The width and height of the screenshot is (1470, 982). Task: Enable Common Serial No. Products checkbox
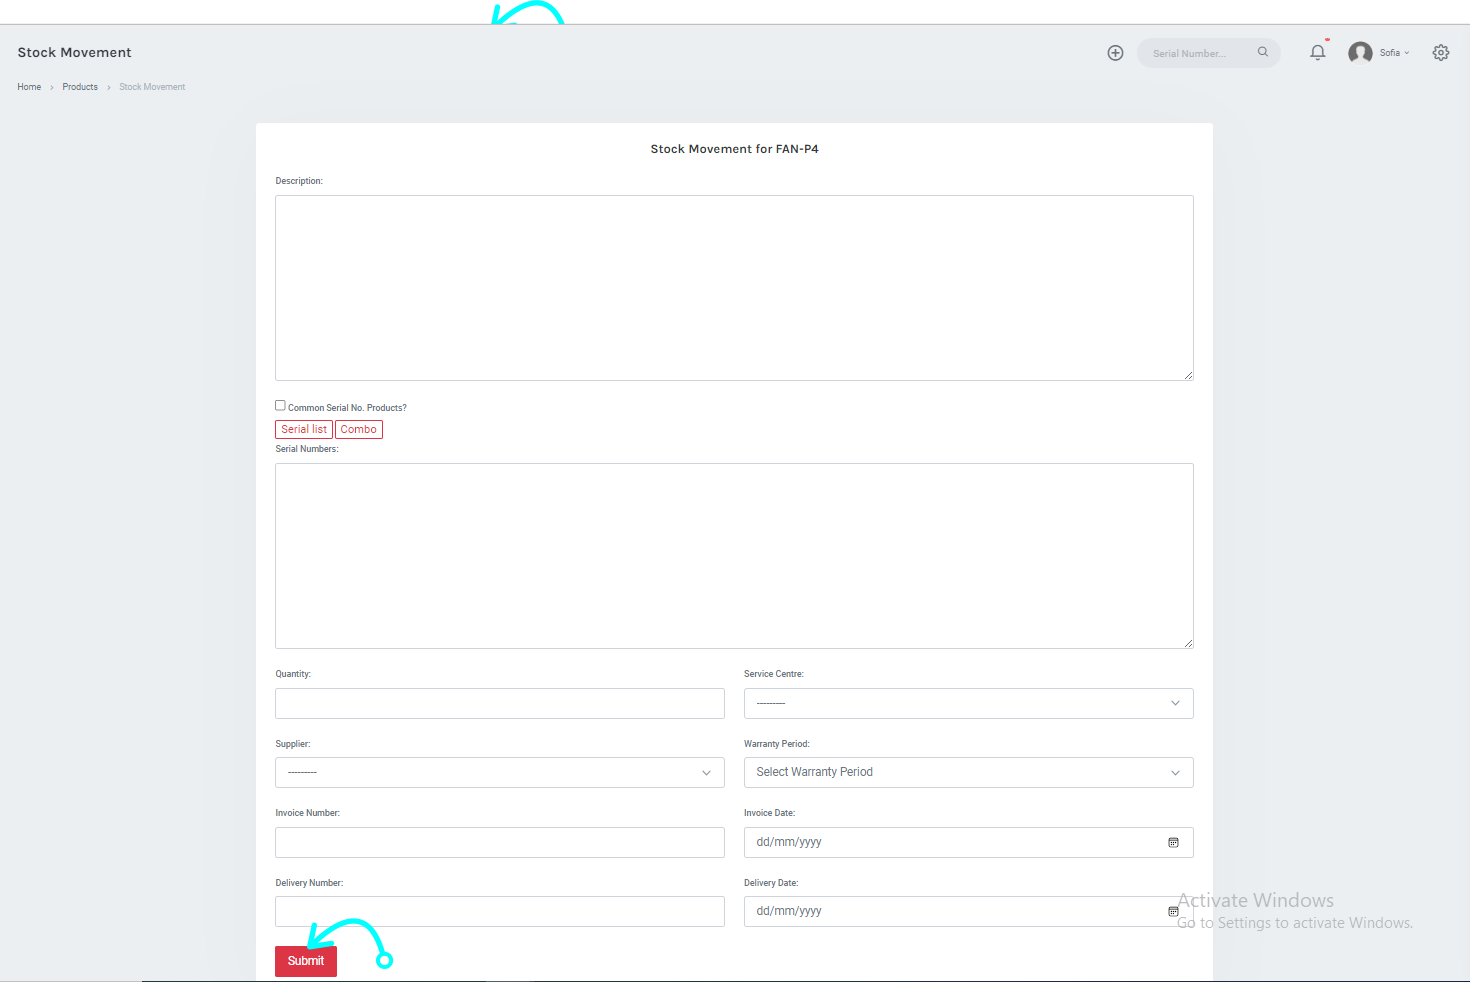pyautogui.click(x=280, y=405)
